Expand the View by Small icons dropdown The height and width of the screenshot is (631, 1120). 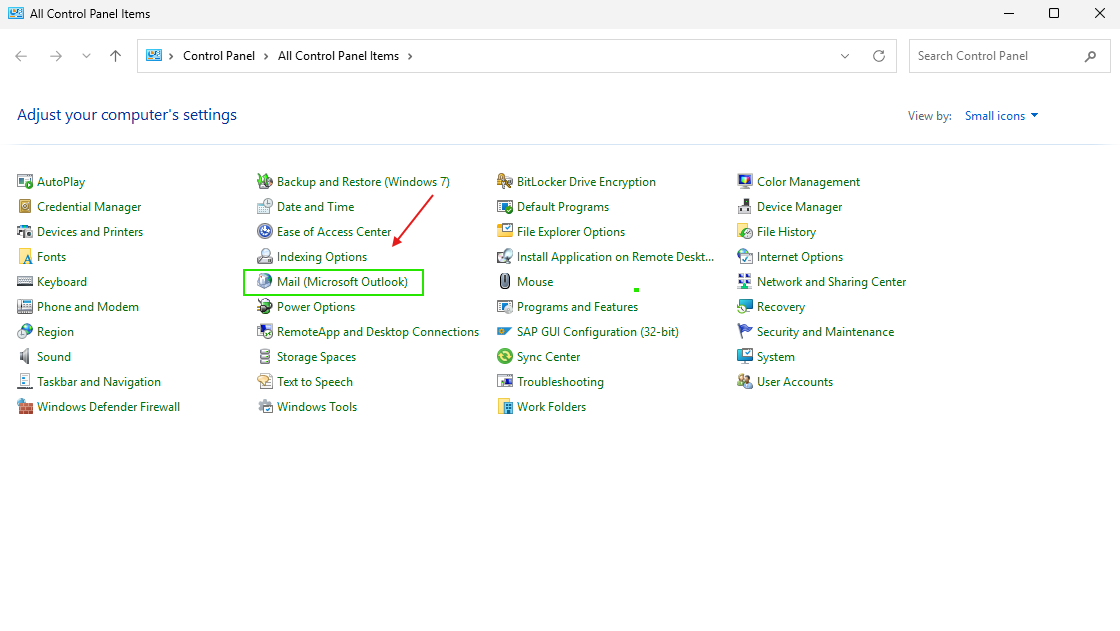(1001, 116)
